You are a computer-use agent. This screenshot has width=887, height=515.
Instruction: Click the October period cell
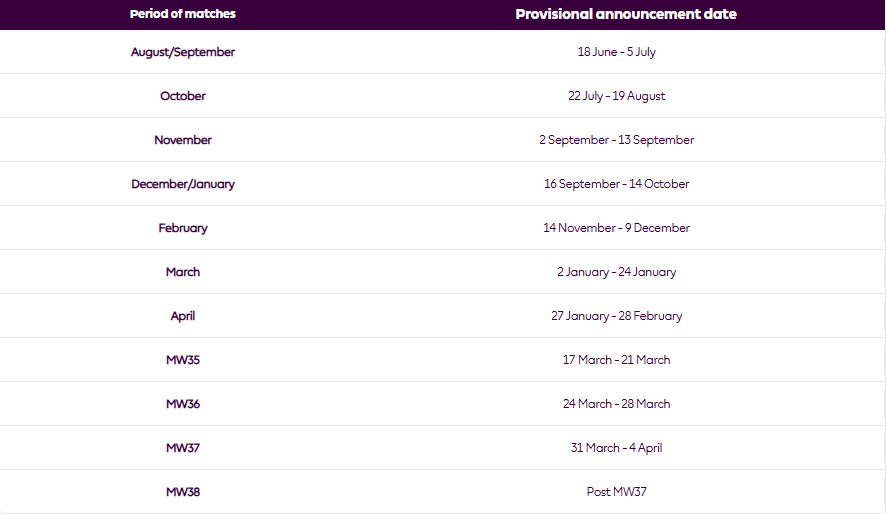tap(183, 96)
